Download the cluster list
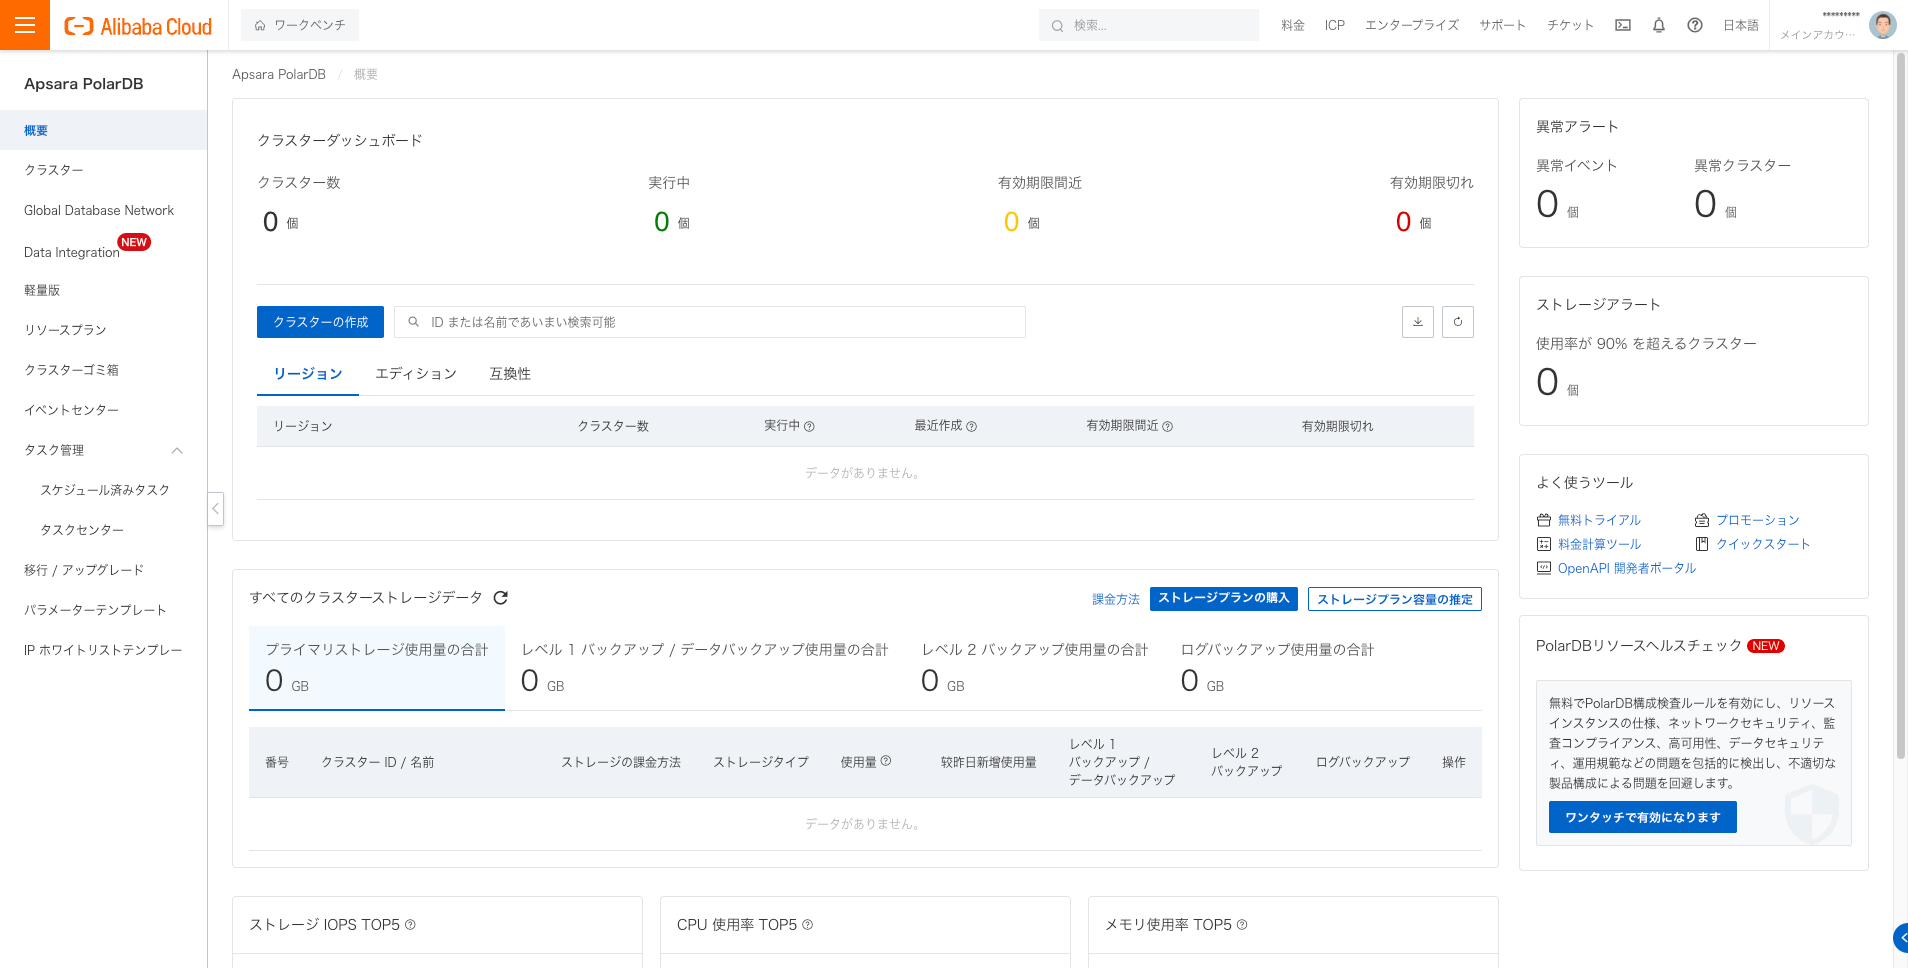The width and height of the screenshot is (1908, 968). click(x=1418, y=322)
